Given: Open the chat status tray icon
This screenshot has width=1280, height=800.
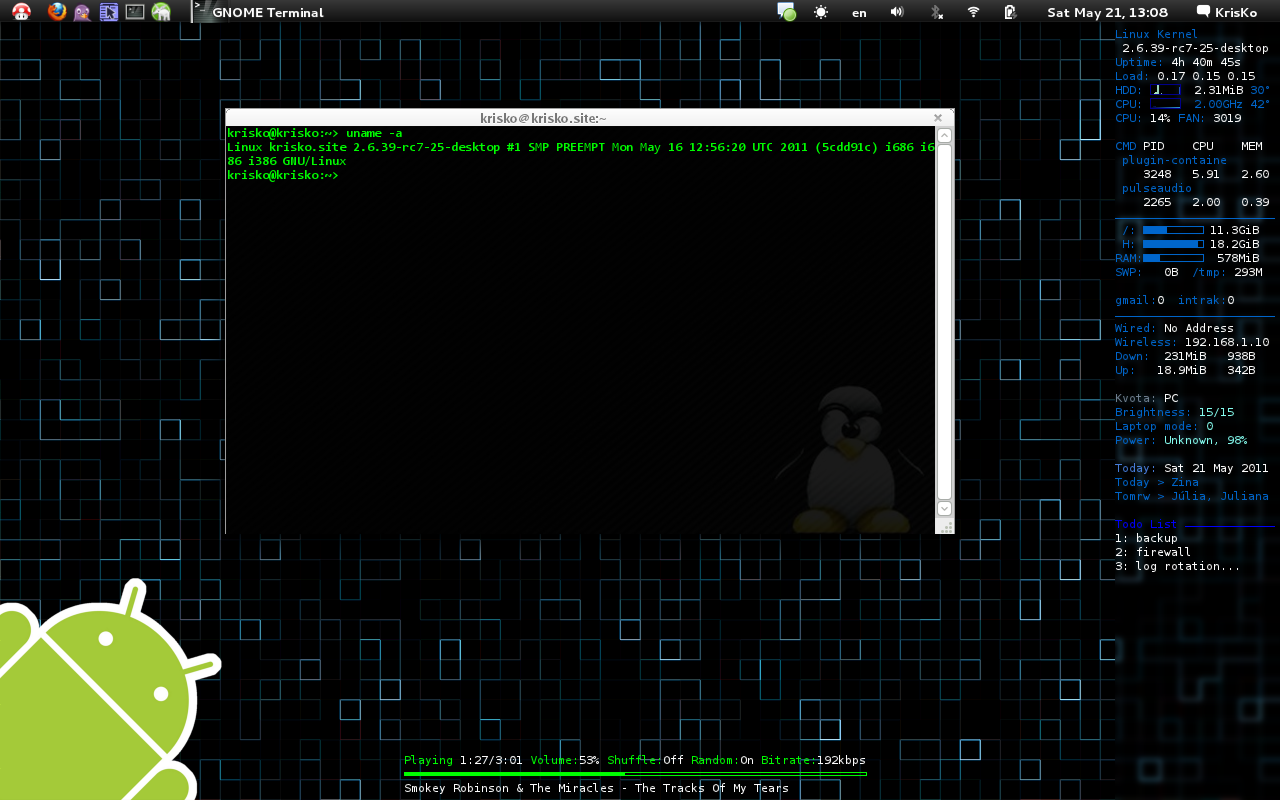Looking at the screenshot, I should [787, 12].
